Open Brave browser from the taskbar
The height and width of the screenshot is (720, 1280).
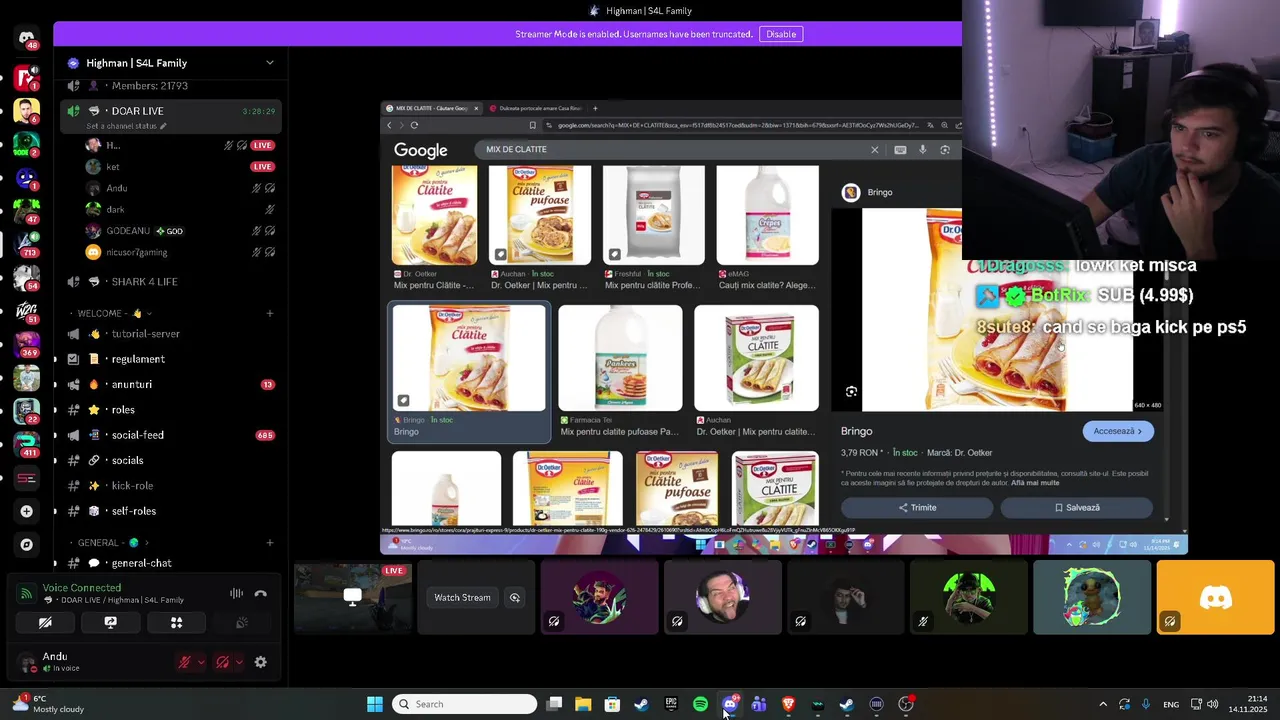788,704
